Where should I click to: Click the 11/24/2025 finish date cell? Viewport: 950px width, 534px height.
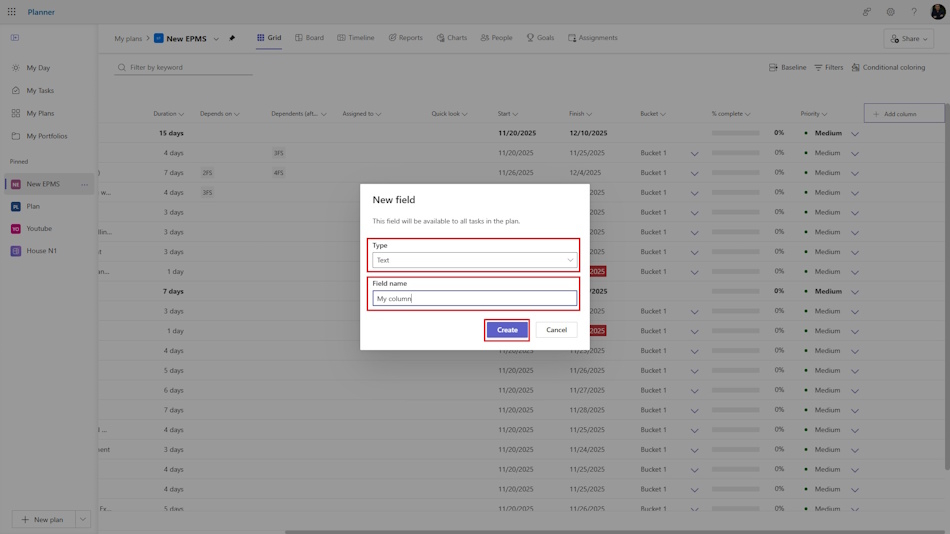[x=586, y=450]
